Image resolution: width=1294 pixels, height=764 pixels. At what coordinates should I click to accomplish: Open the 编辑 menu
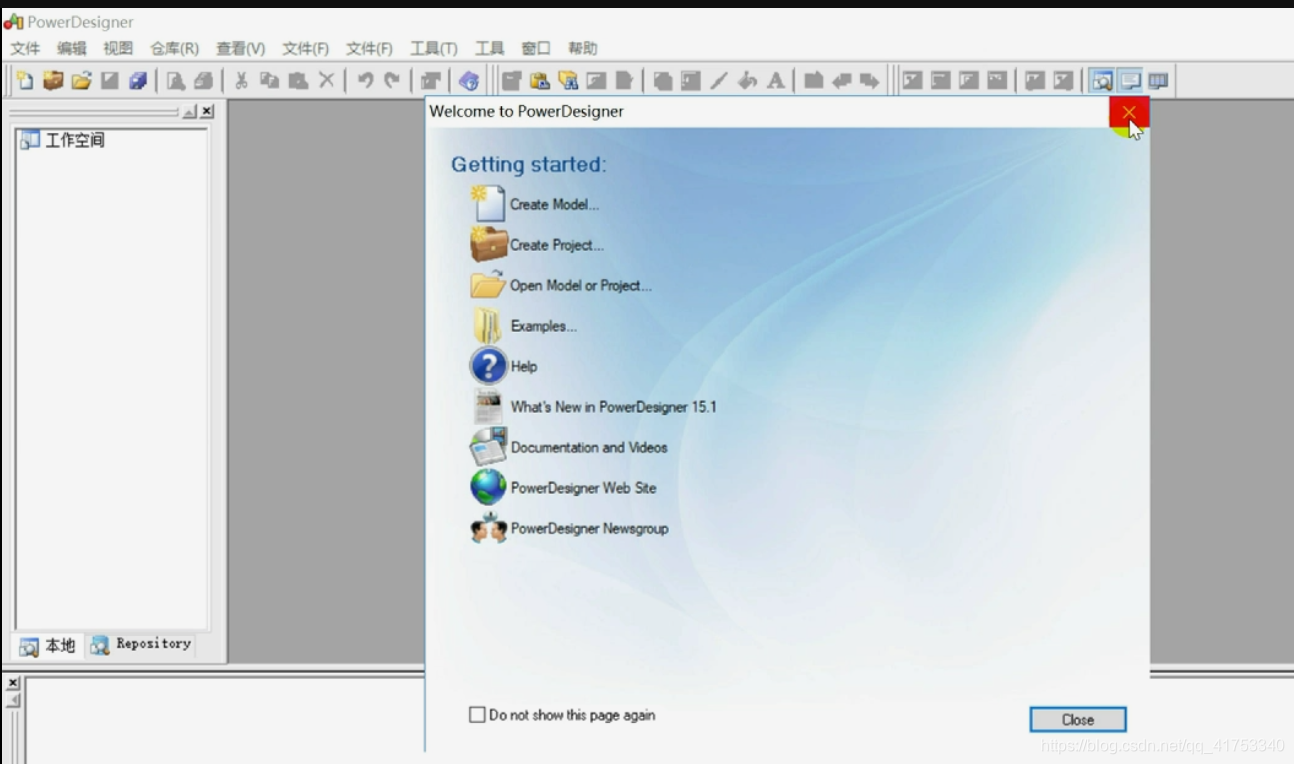point(72,48)
